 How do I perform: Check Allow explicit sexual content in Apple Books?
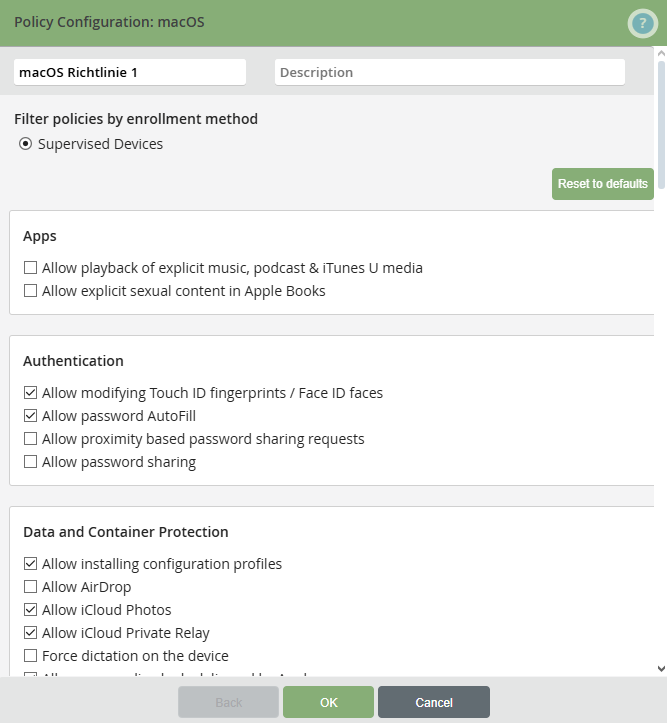point(31,291)
